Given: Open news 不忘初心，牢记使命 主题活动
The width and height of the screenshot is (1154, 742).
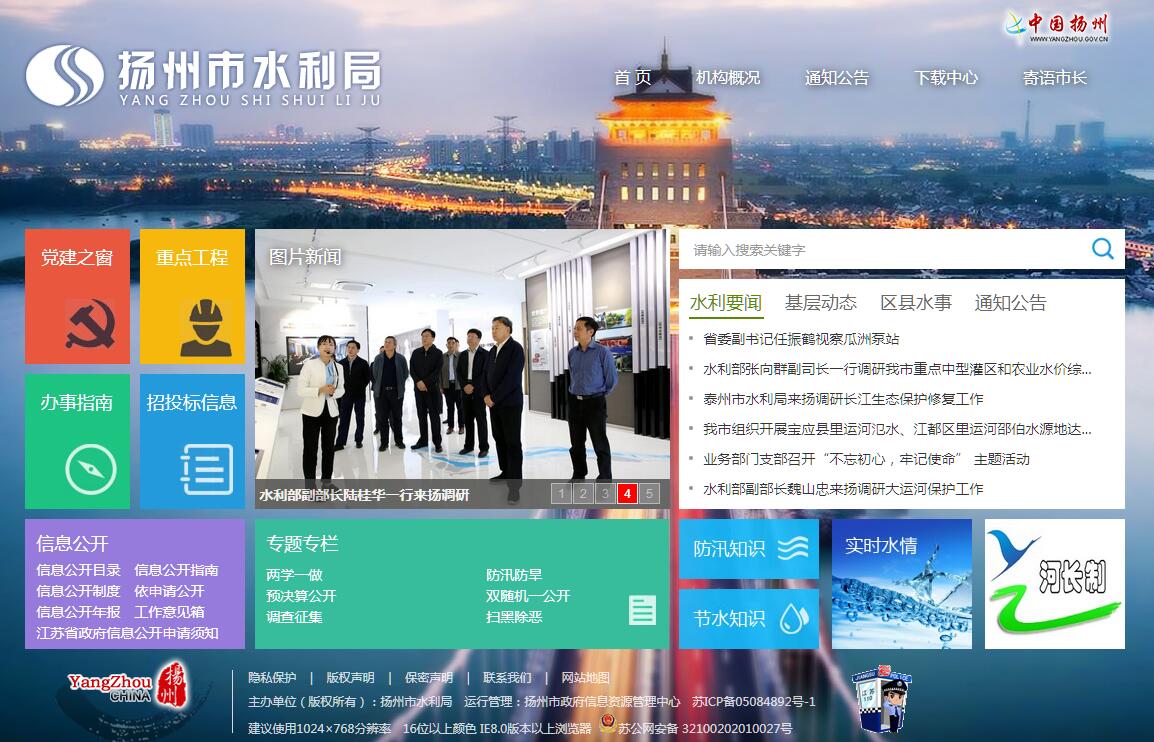Looking at the screenshot, I should coord(866,459).
